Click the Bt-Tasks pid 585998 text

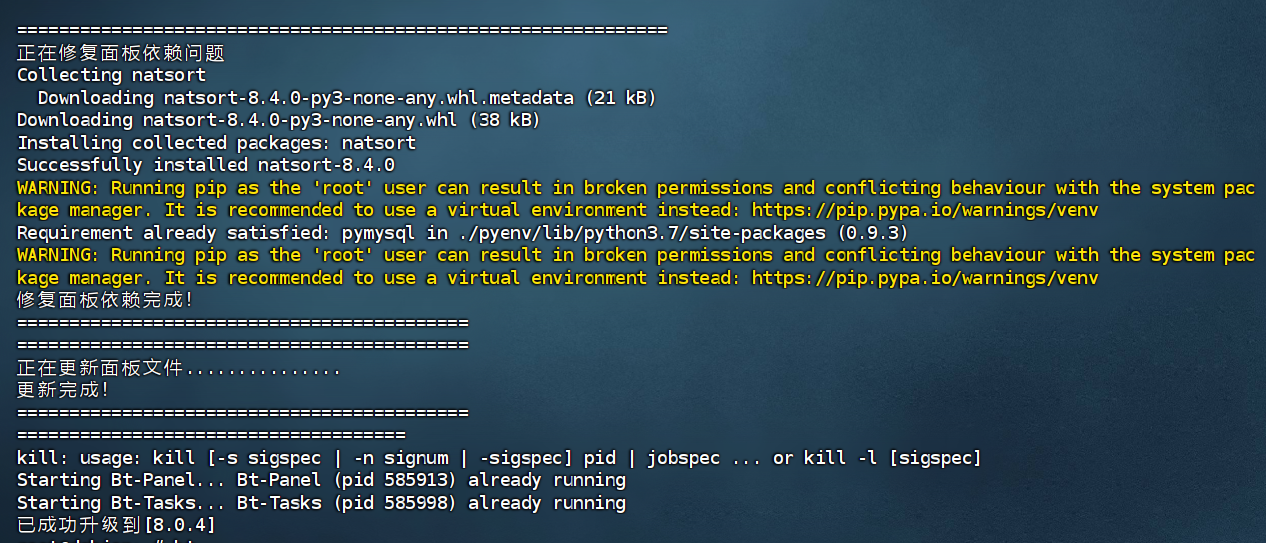pyautogui.click(x=396, y=503)
